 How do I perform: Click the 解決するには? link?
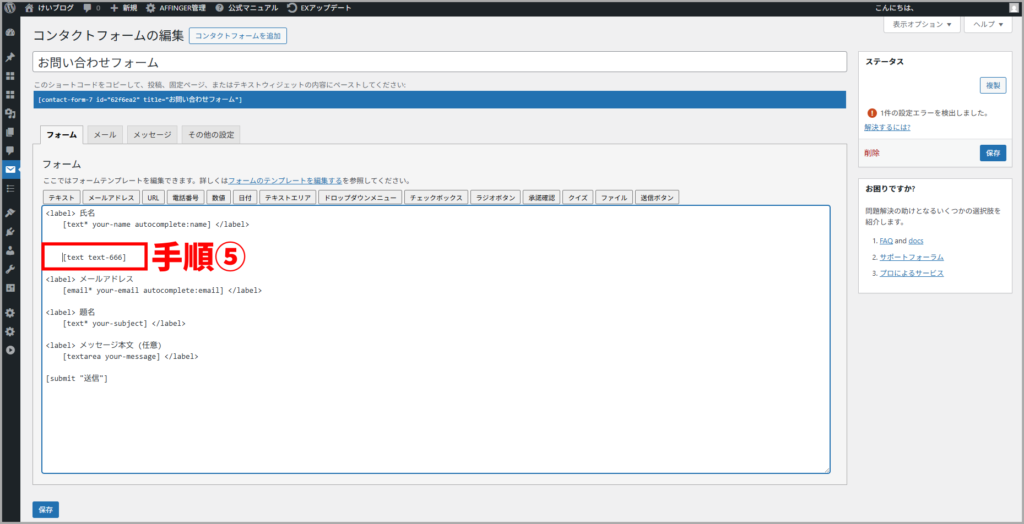click(887, 128)
